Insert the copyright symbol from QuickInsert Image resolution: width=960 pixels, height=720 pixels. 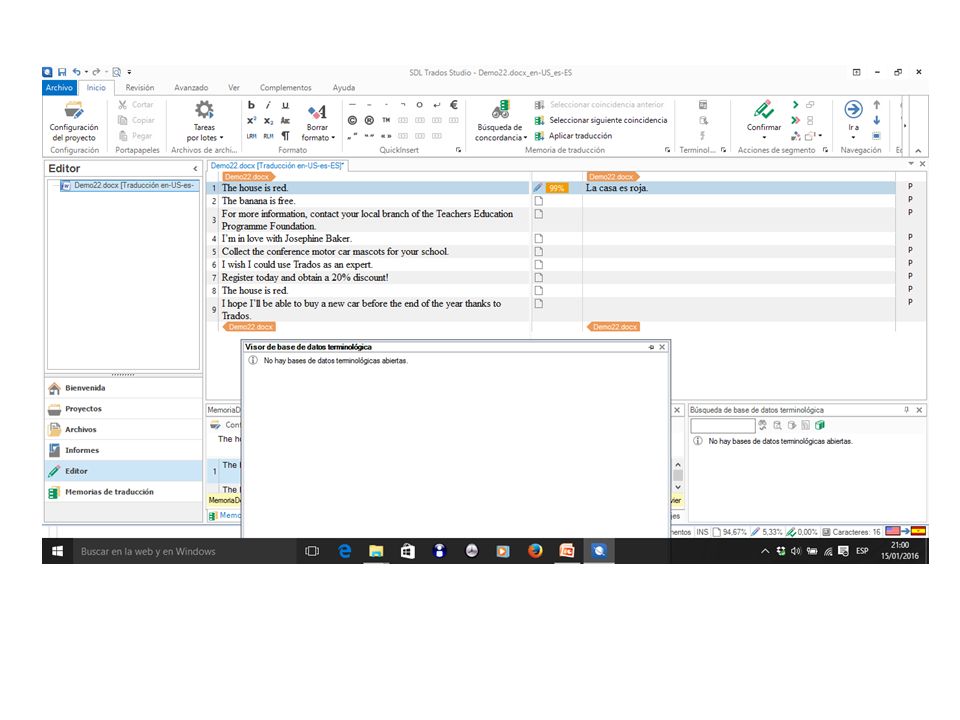(352, 121)
